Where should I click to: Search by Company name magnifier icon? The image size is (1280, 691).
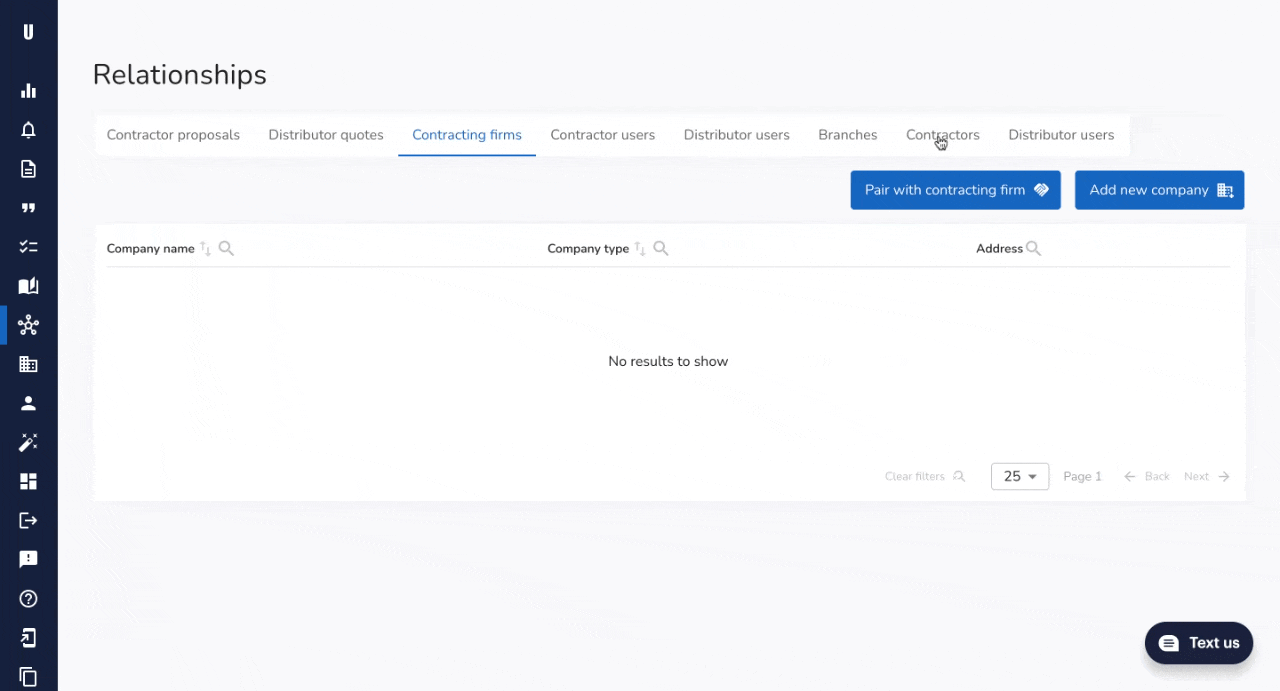226,249
